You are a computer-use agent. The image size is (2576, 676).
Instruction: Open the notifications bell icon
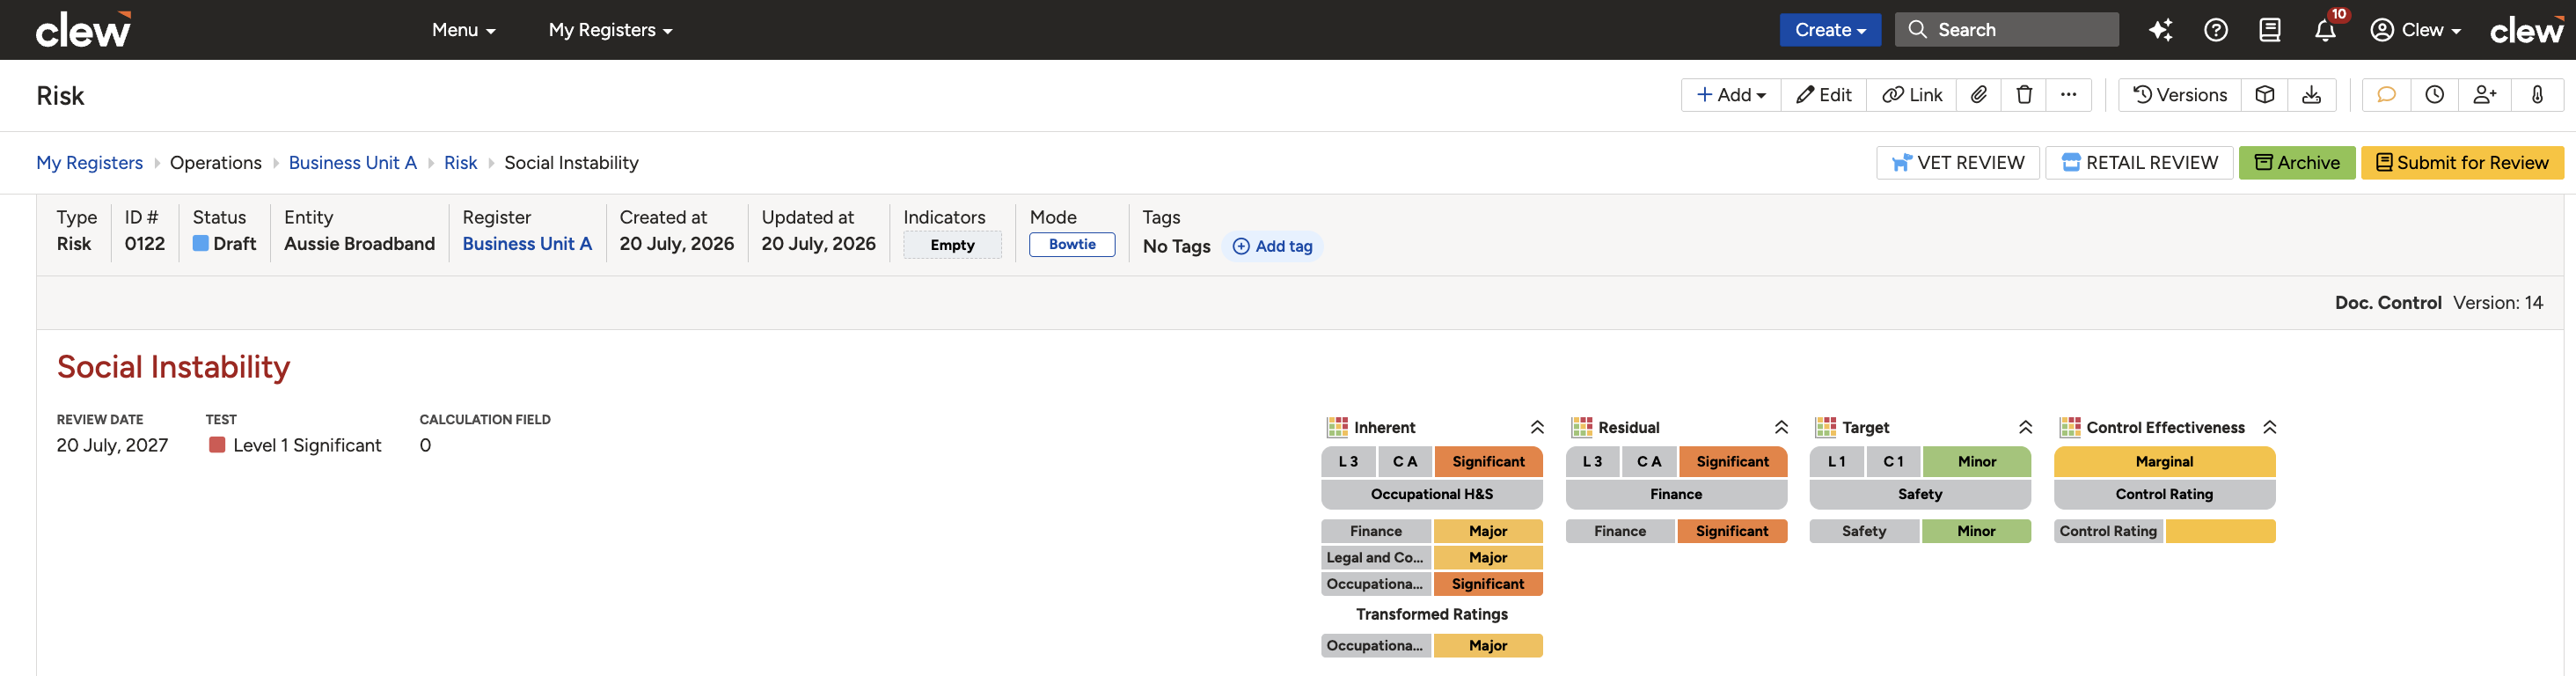coord(2325,30)
